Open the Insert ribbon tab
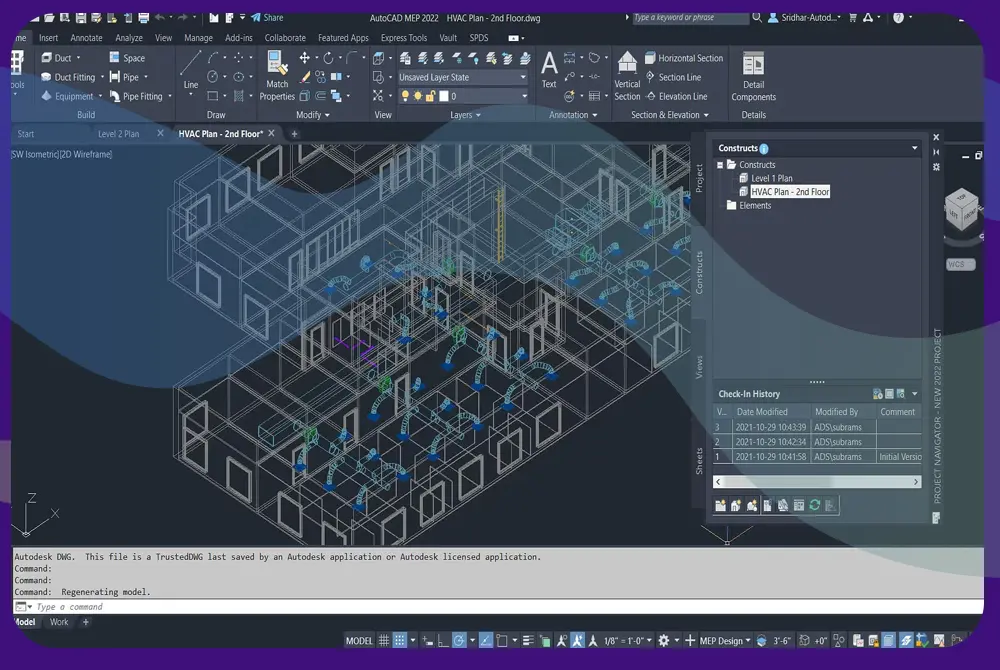 pyautogui.click(x=48, y=38)
